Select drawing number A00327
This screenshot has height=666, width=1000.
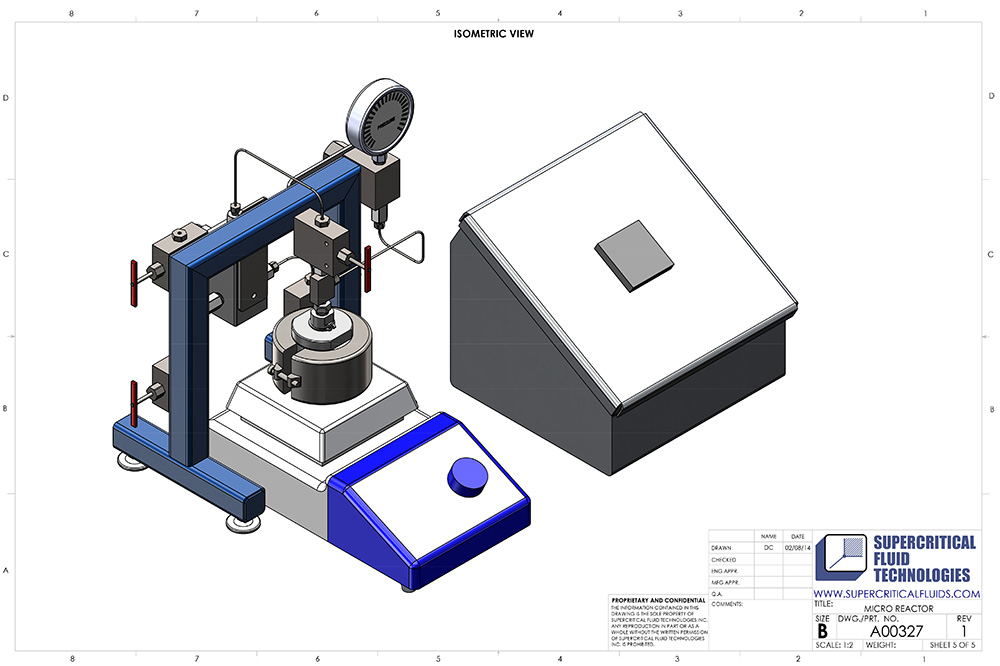(895, 631)
